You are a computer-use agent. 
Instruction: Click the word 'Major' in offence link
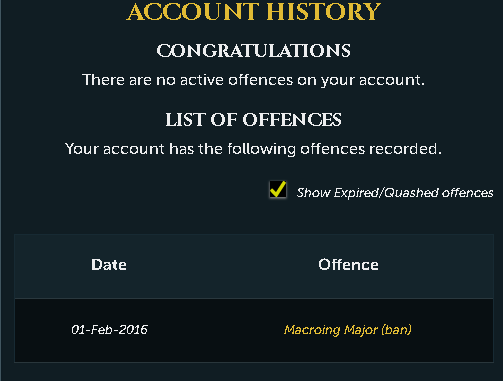[361, 330]
